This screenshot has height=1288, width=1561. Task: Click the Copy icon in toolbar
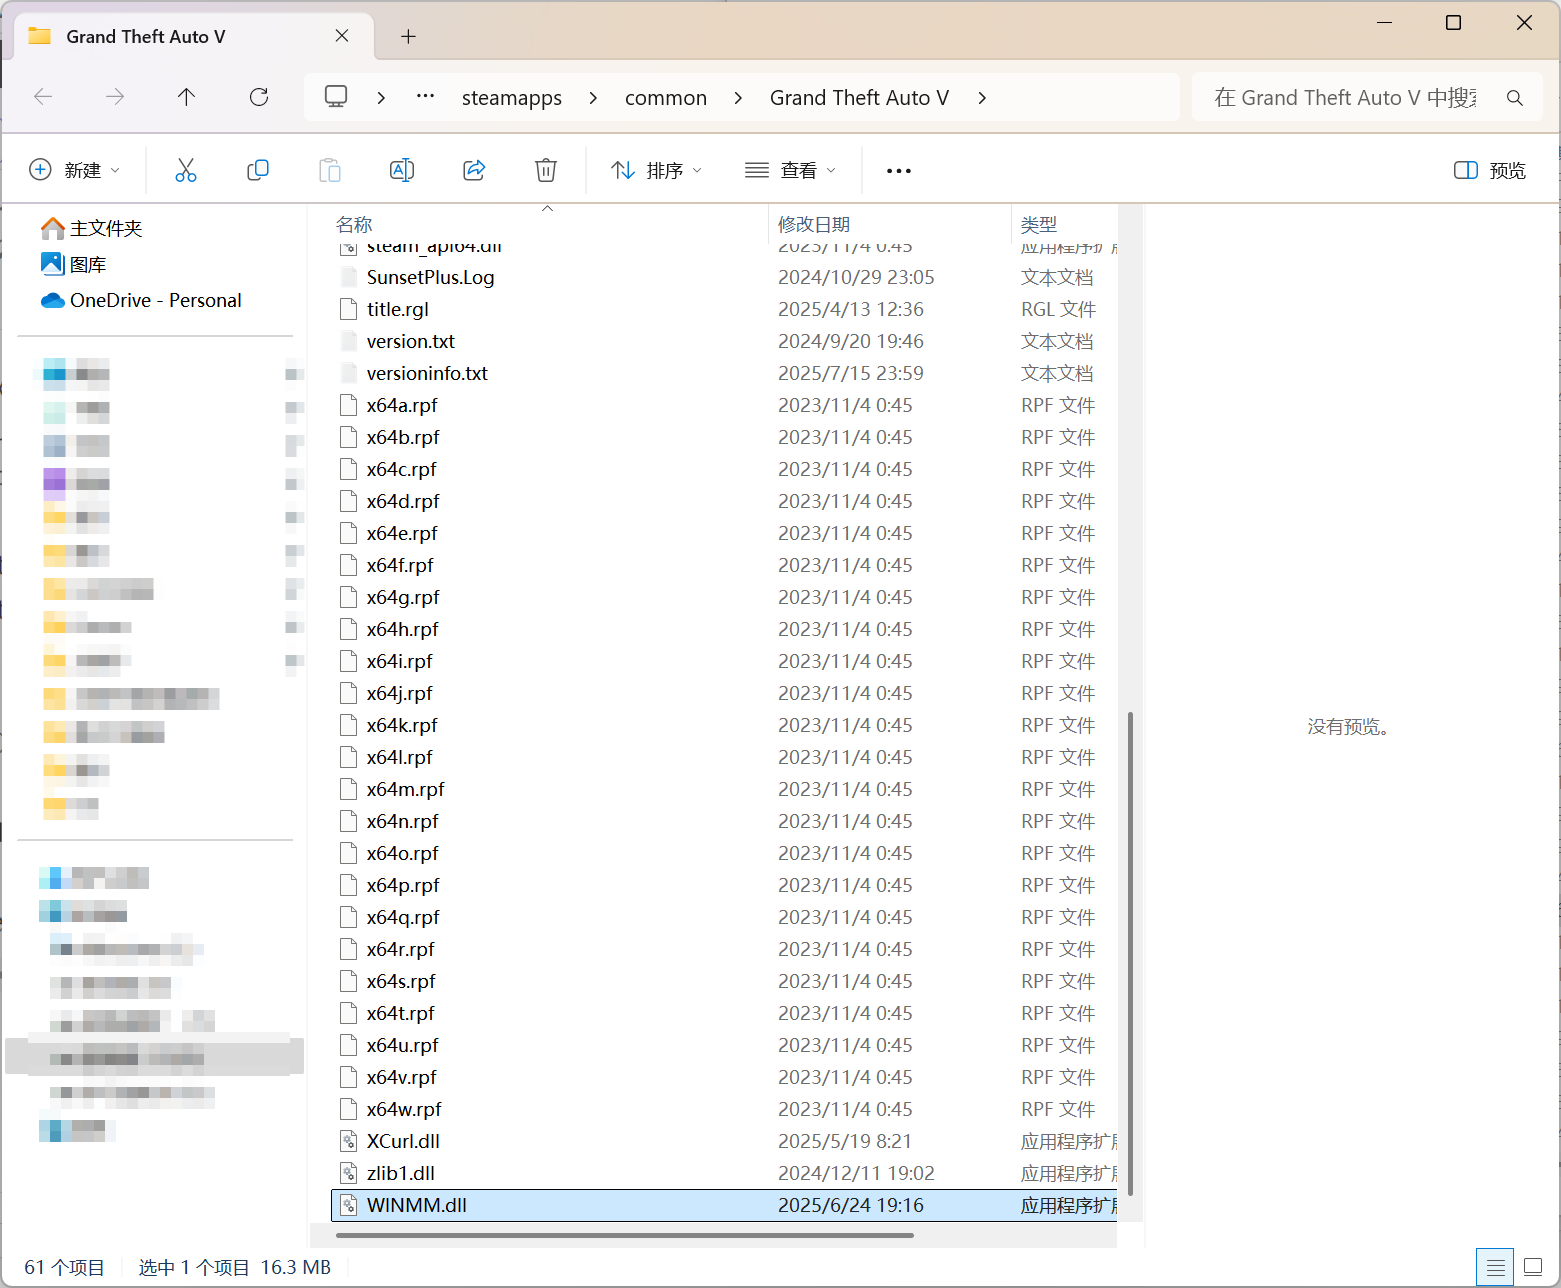[x=258, y=170]
